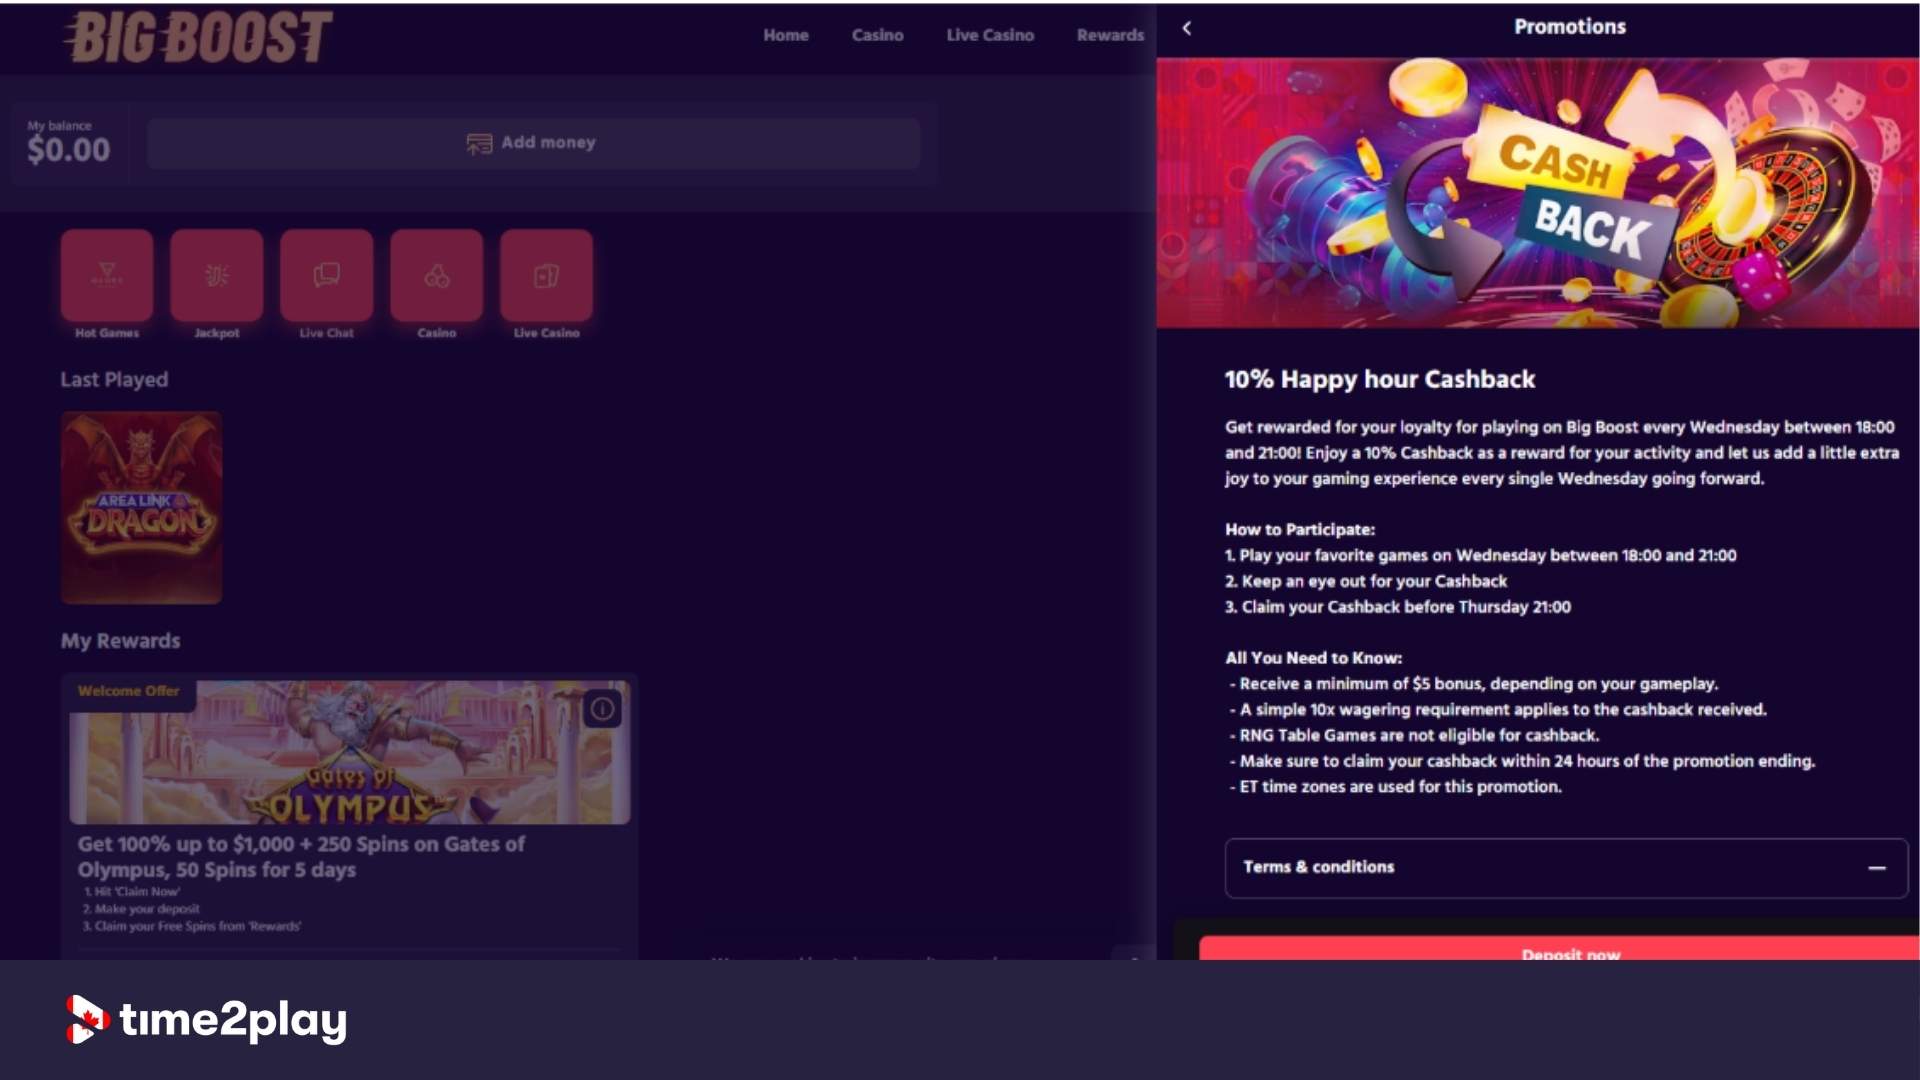Screen dimensions: 1920x1080
Task: Click the My Rewards heading
Action: (121, 641)
